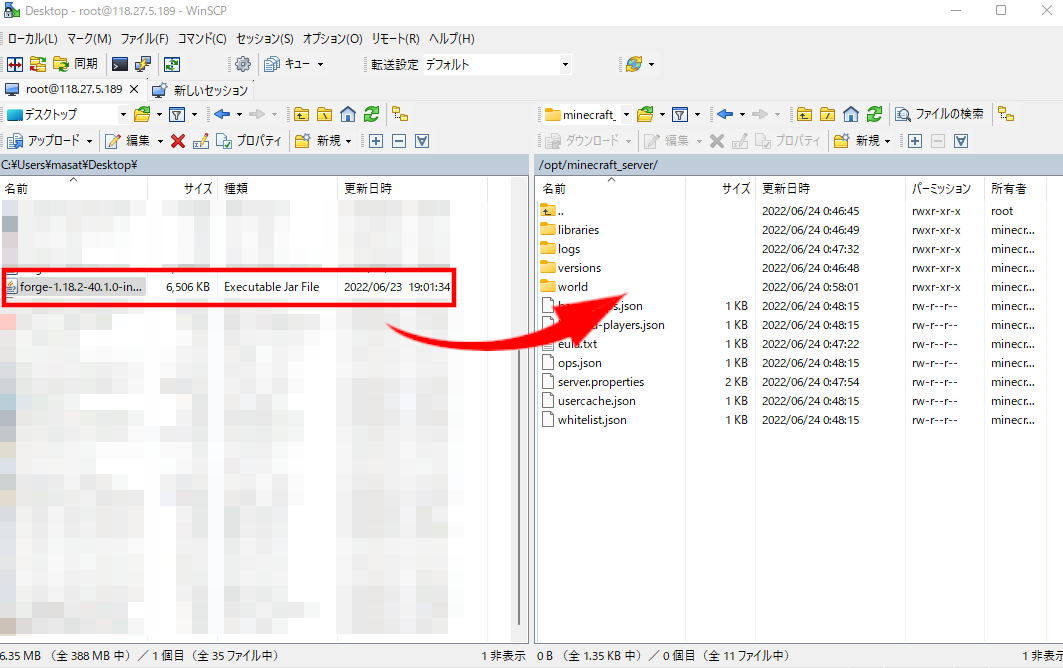Image resolution: width=1063 pixels, height=668 pixels.
Task: Open the 新しいセッション tab
Action: coord(201,90)
